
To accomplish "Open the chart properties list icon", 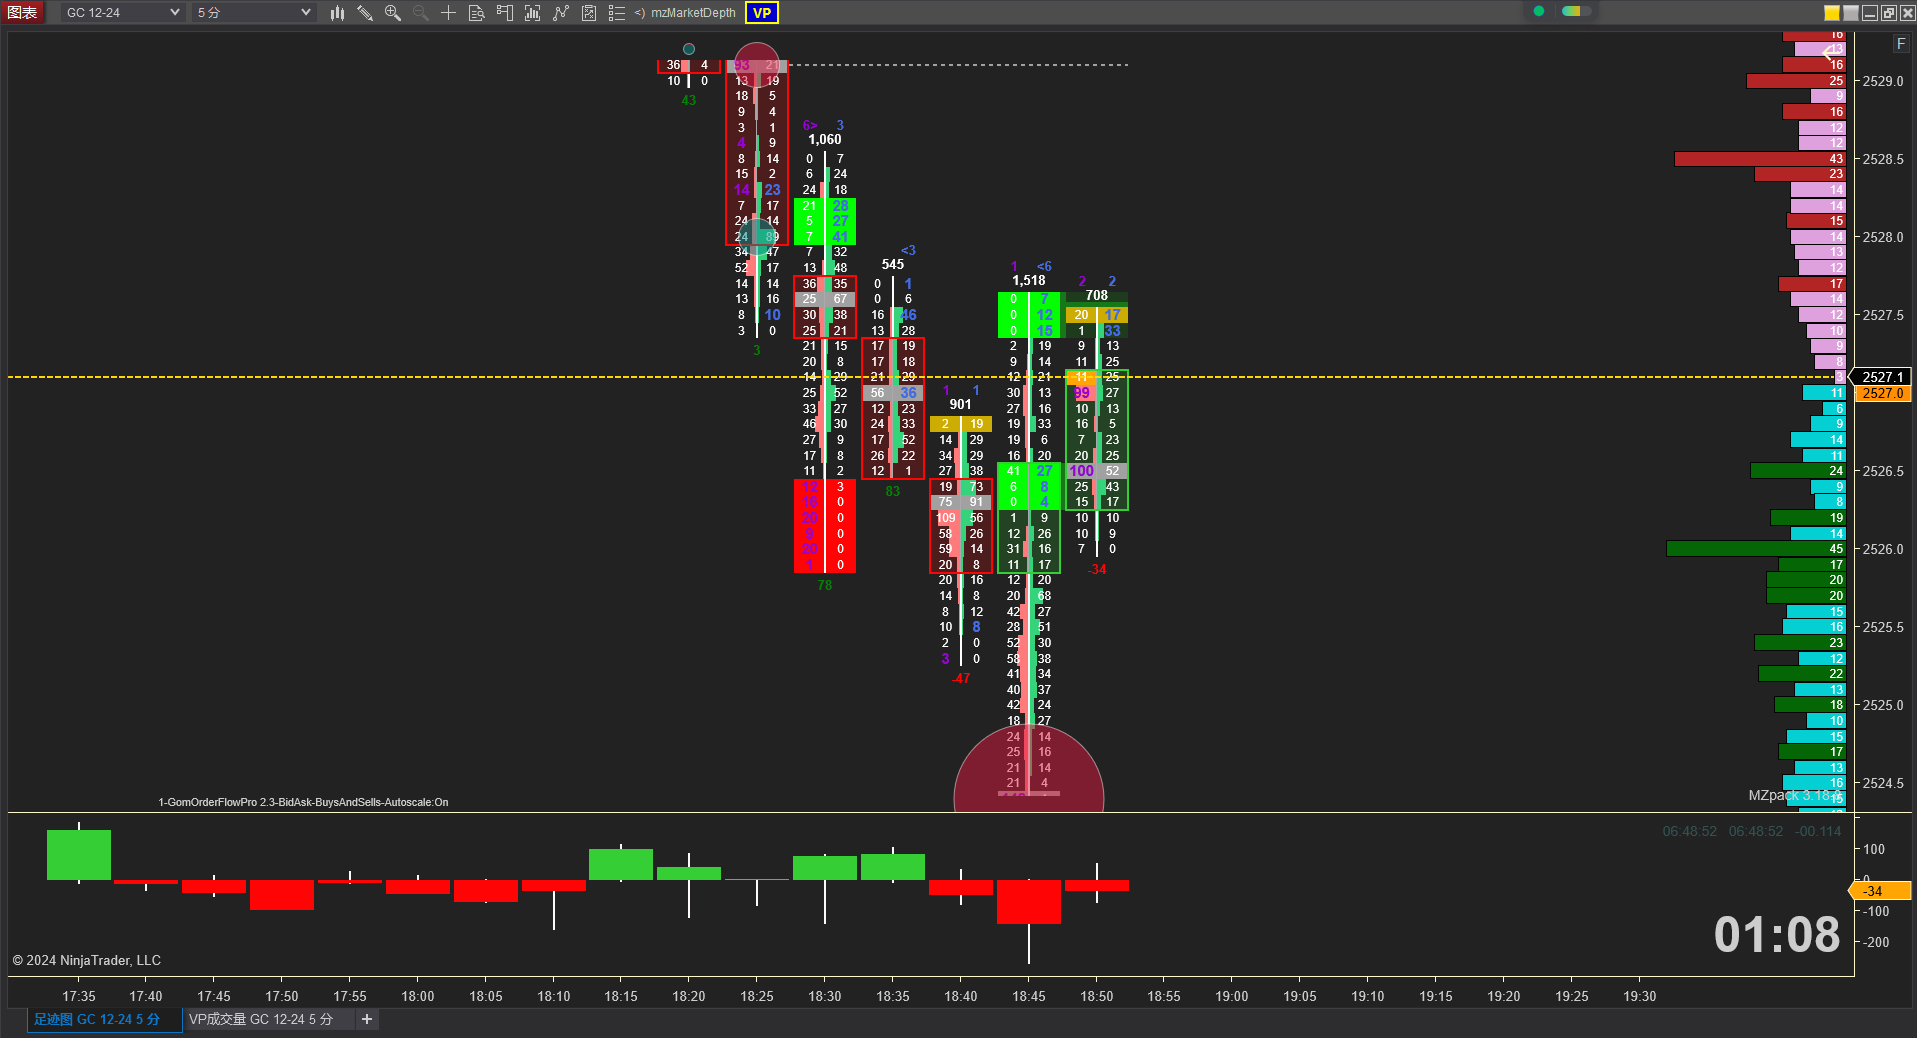I will pos(617,13).
